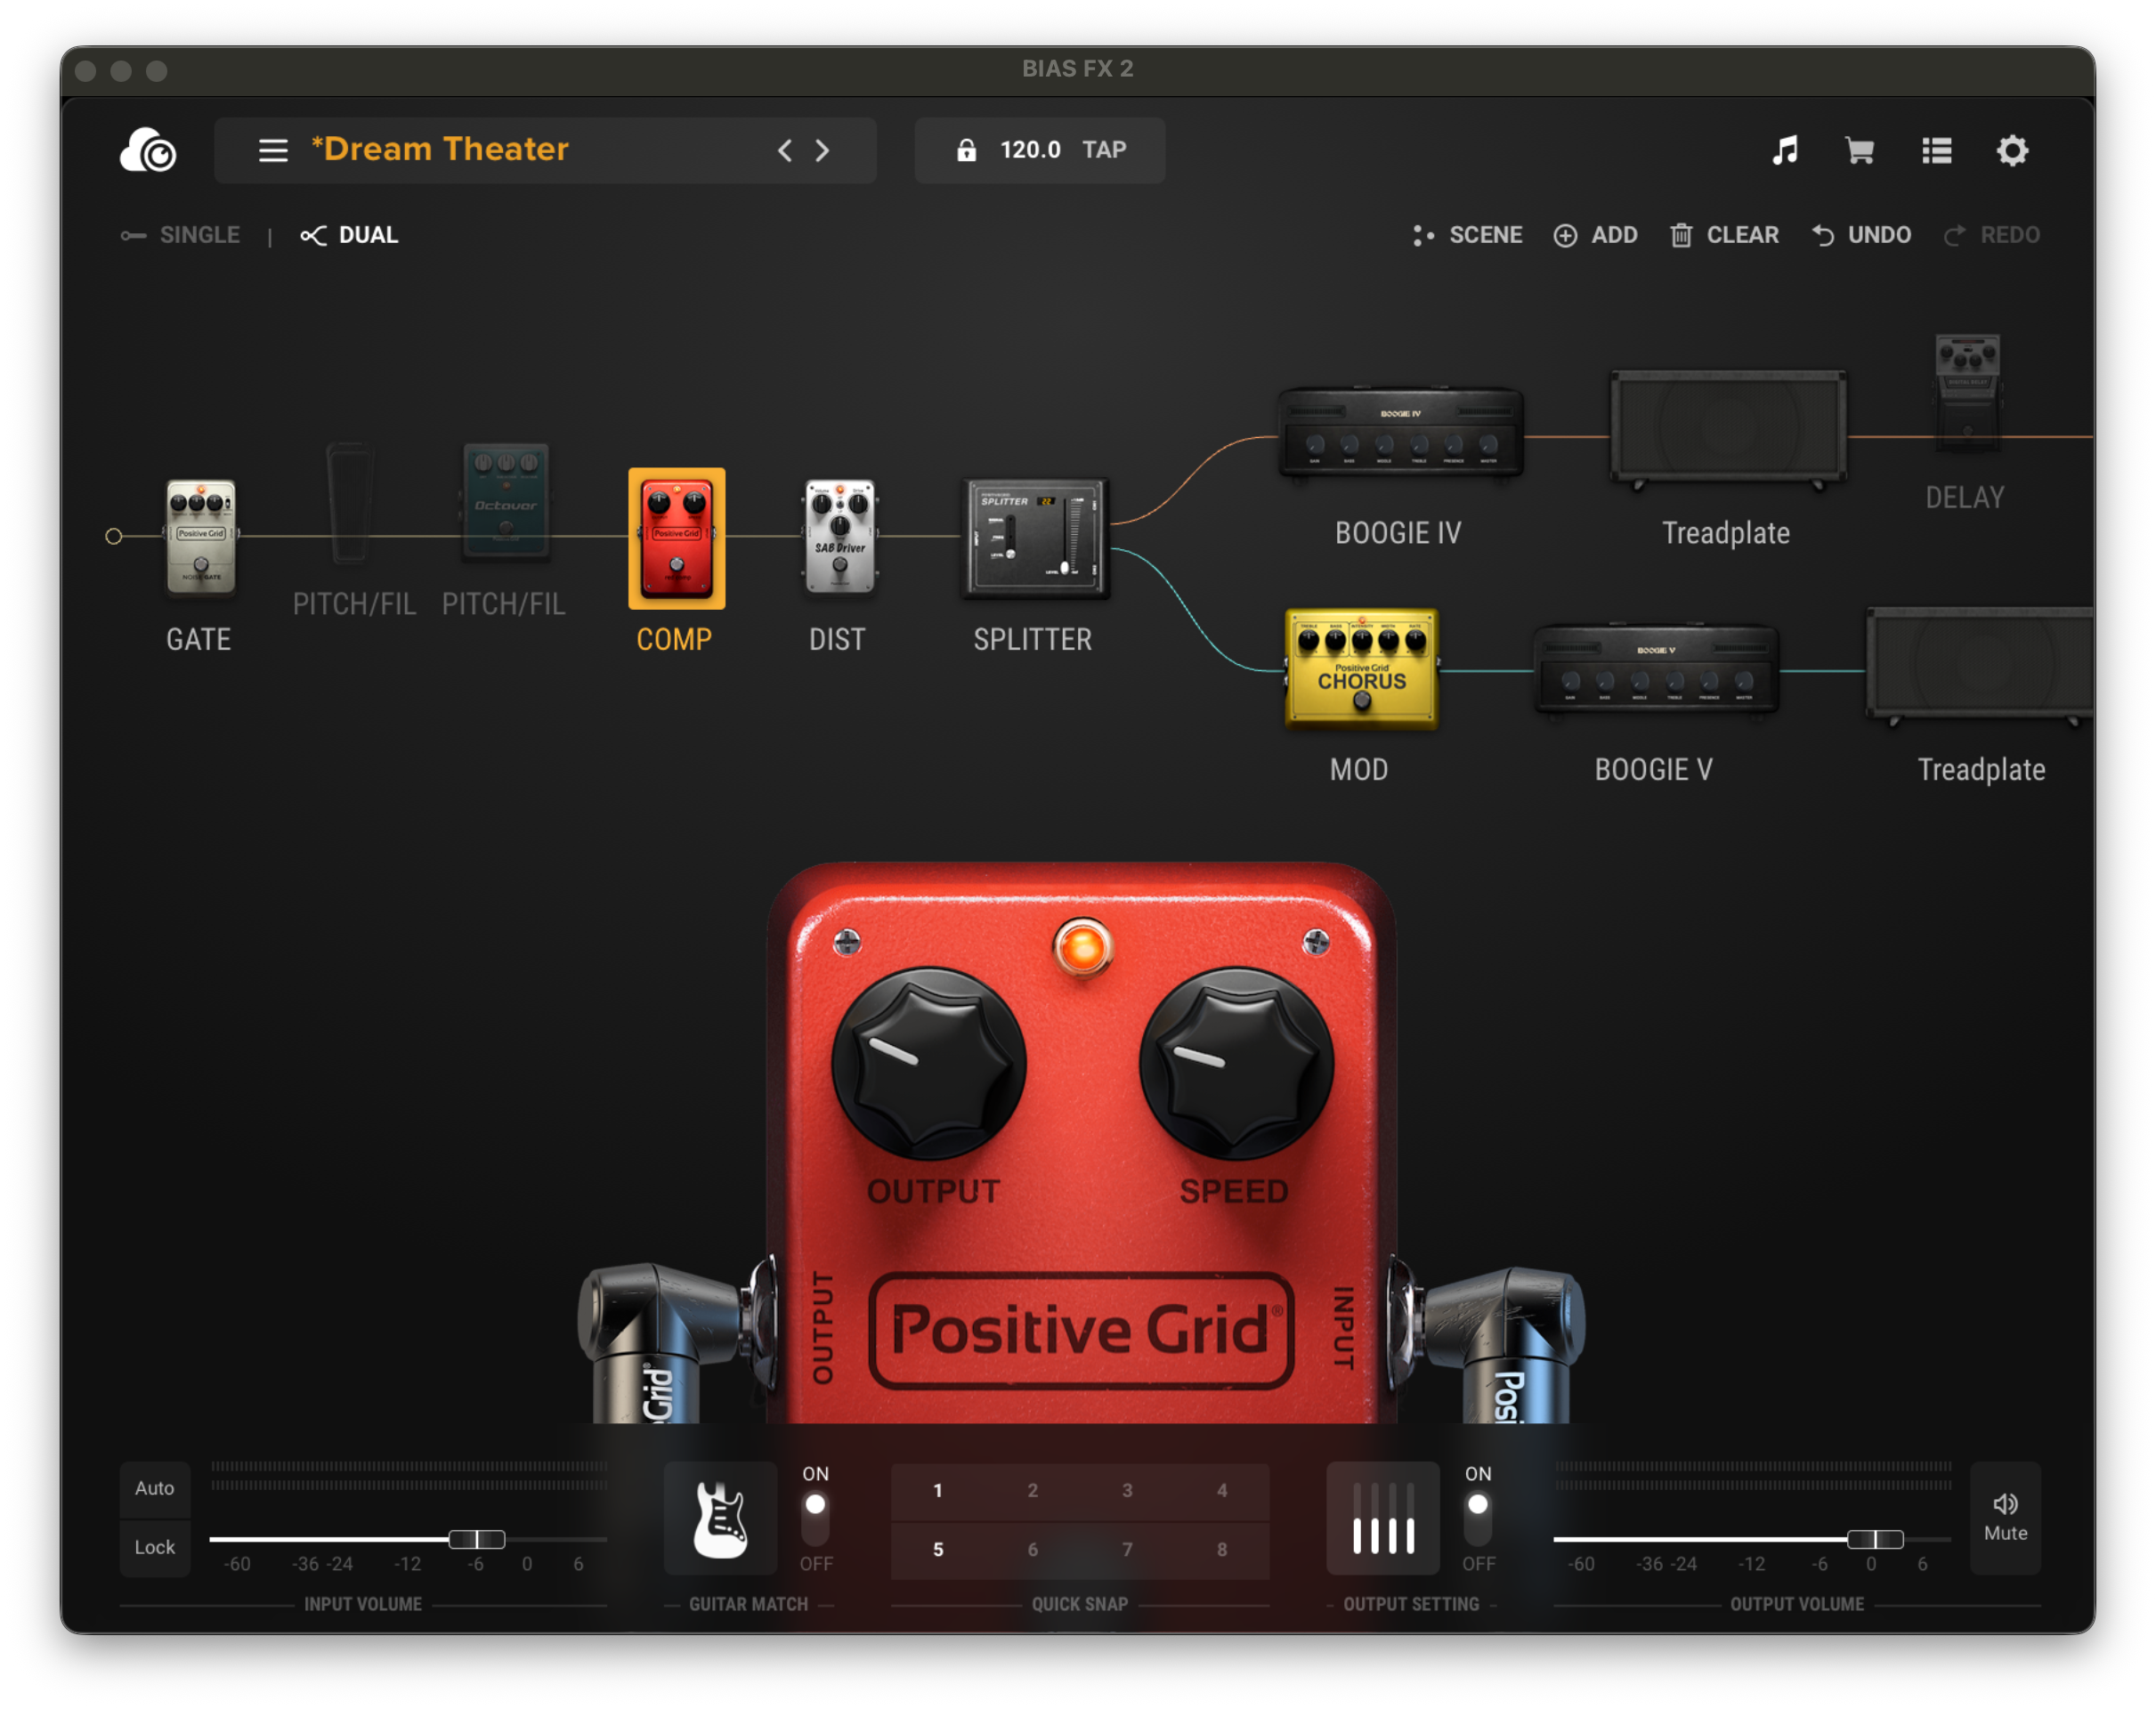Image resolution: width=2156 pixels, height=1709 pixels.
Task: Switch to SINGLE signal path
Action: [x=180, y=235]
